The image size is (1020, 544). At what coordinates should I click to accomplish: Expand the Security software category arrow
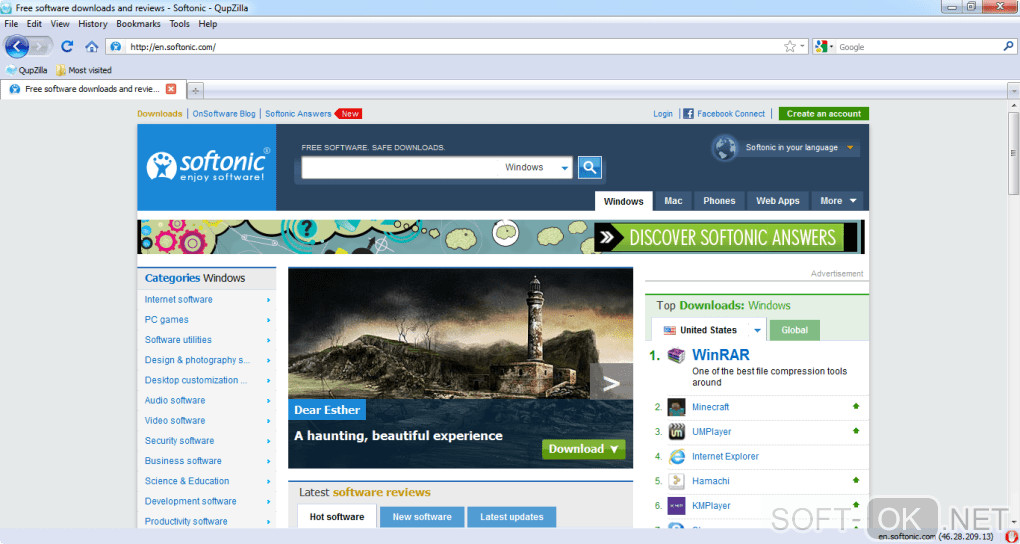[268, 441]
